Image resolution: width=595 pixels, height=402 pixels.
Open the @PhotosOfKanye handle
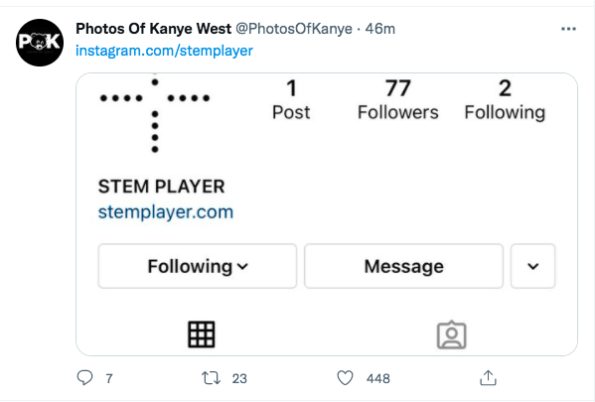(294, 29)
